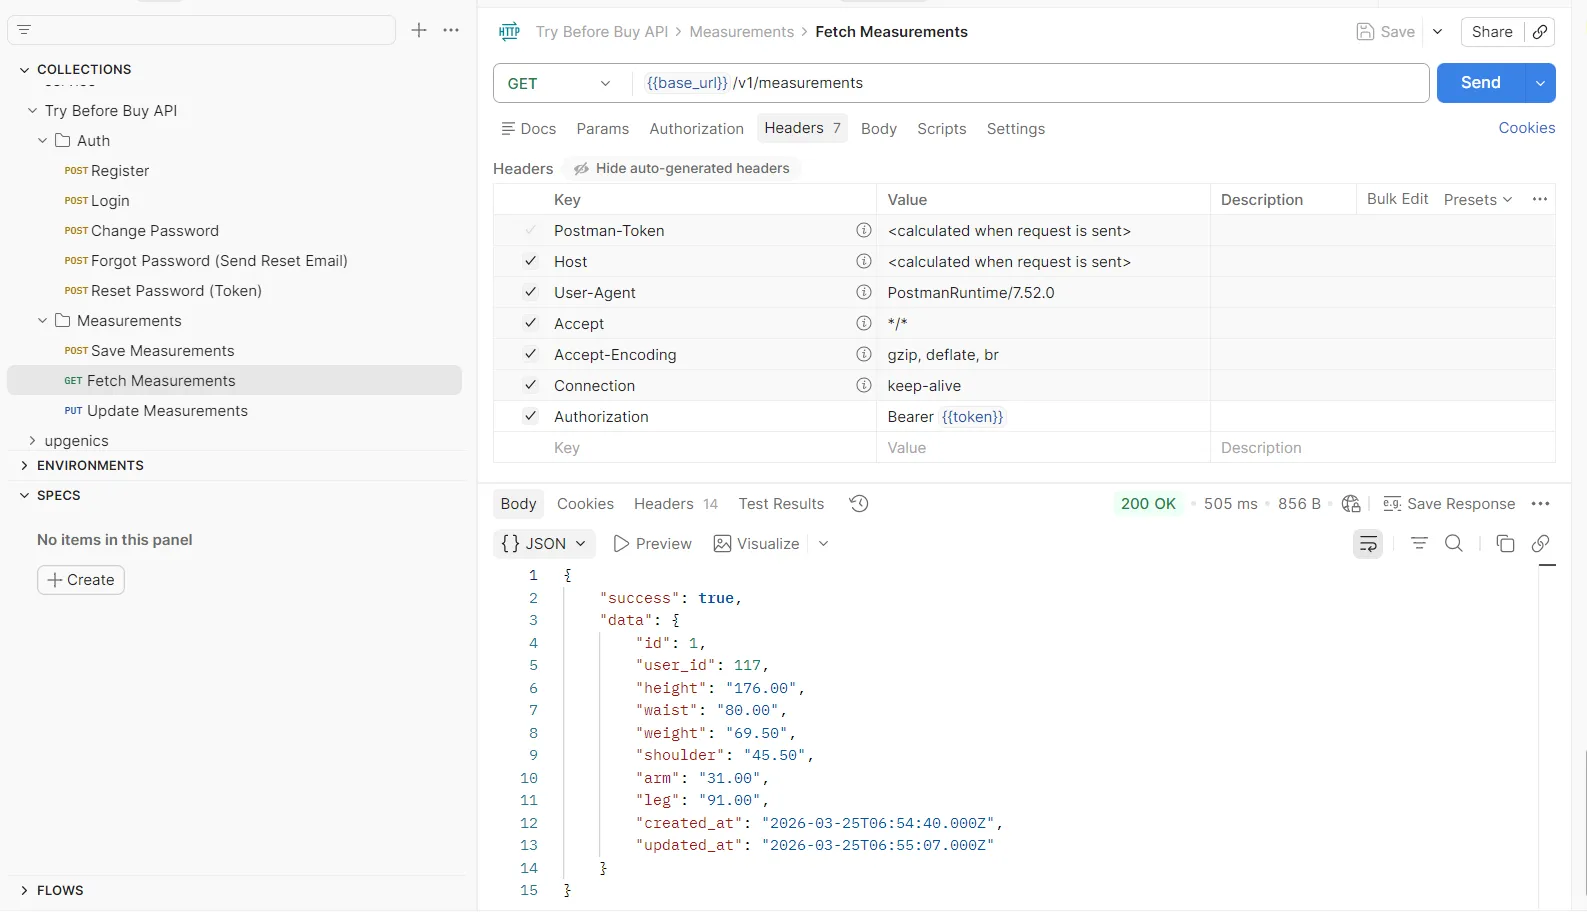This screenshot has width=1587, height=915.
Task: Click the wrap lines icon in response toolbar
Action: [1367, 544]
